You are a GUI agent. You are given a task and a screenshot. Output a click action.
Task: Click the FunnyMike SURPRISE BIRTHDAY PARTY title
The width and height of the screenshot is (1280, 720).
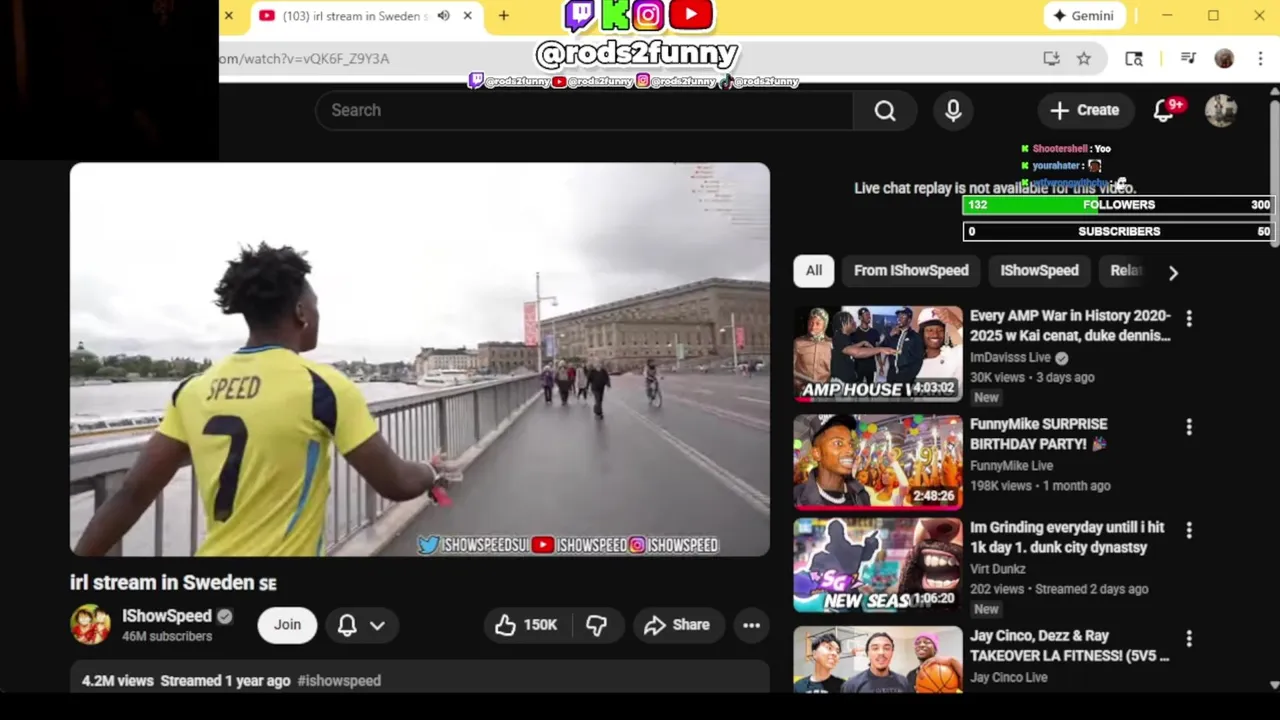pos(1038,434)
